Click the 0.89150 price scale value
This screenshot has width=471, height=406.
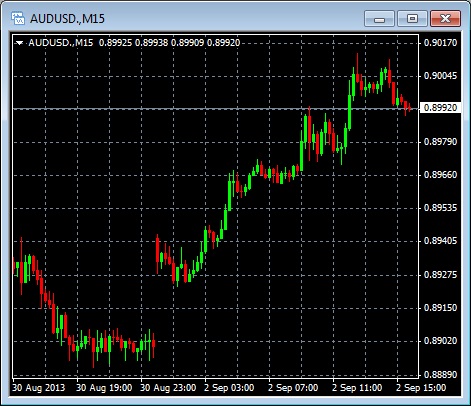440,308
